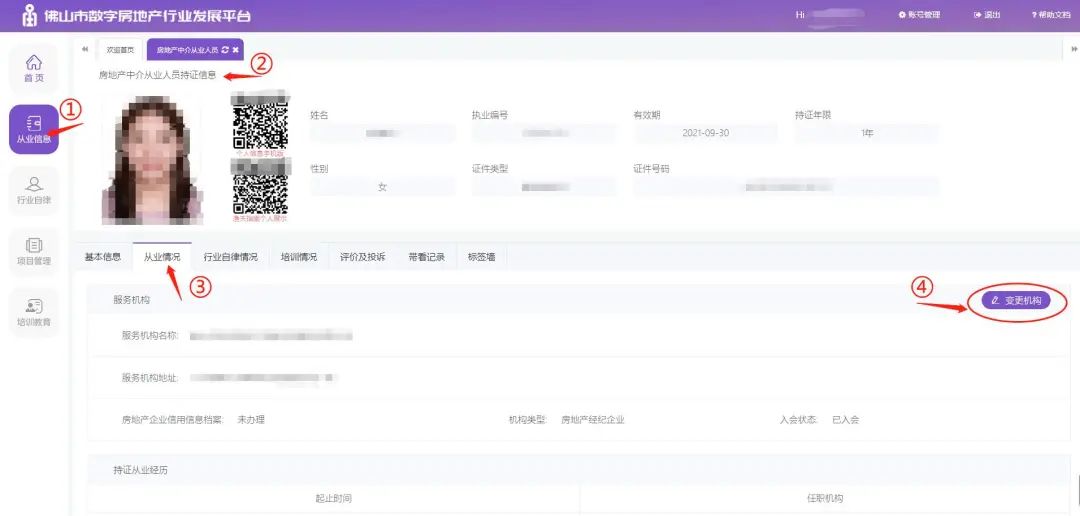Click 退出 to log out
This screenshot has width=1080, height=516.
click(987, 15)
